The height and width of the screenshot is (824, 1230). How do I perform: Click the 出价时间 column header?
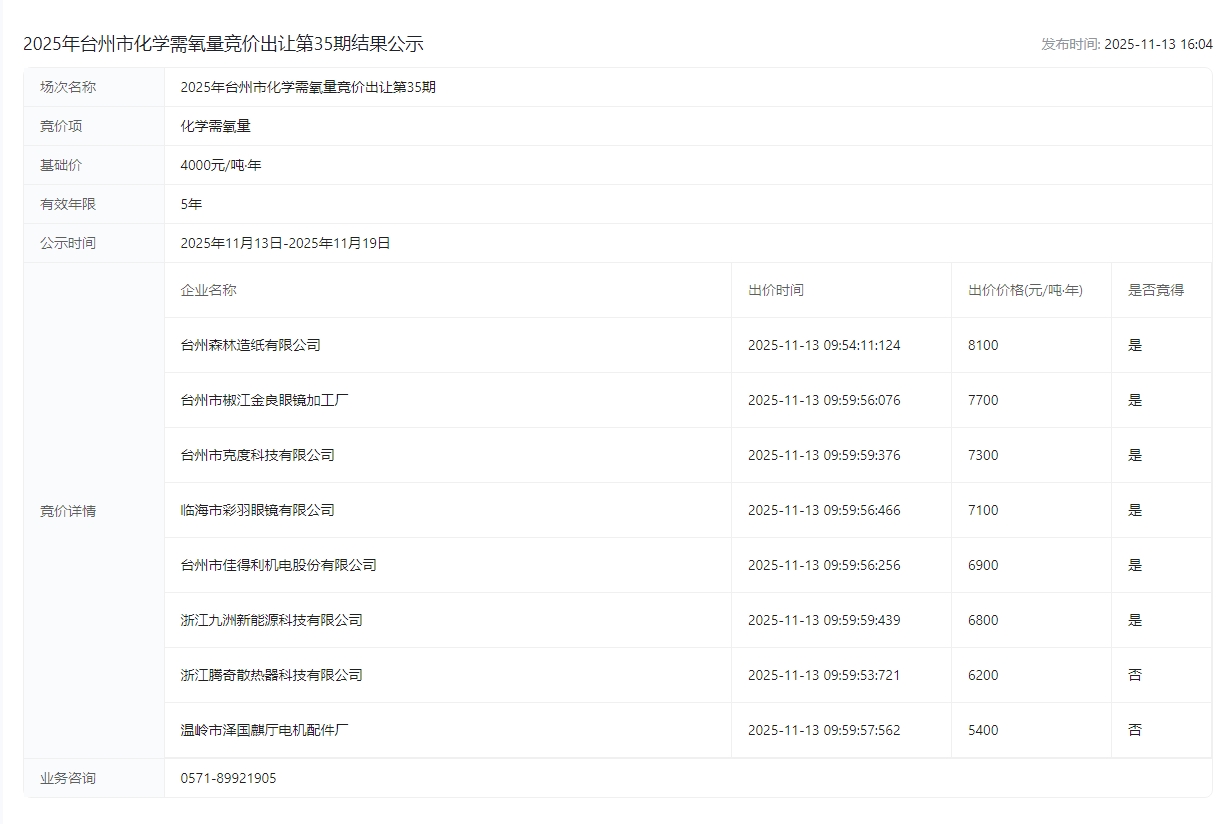(775, 290)
